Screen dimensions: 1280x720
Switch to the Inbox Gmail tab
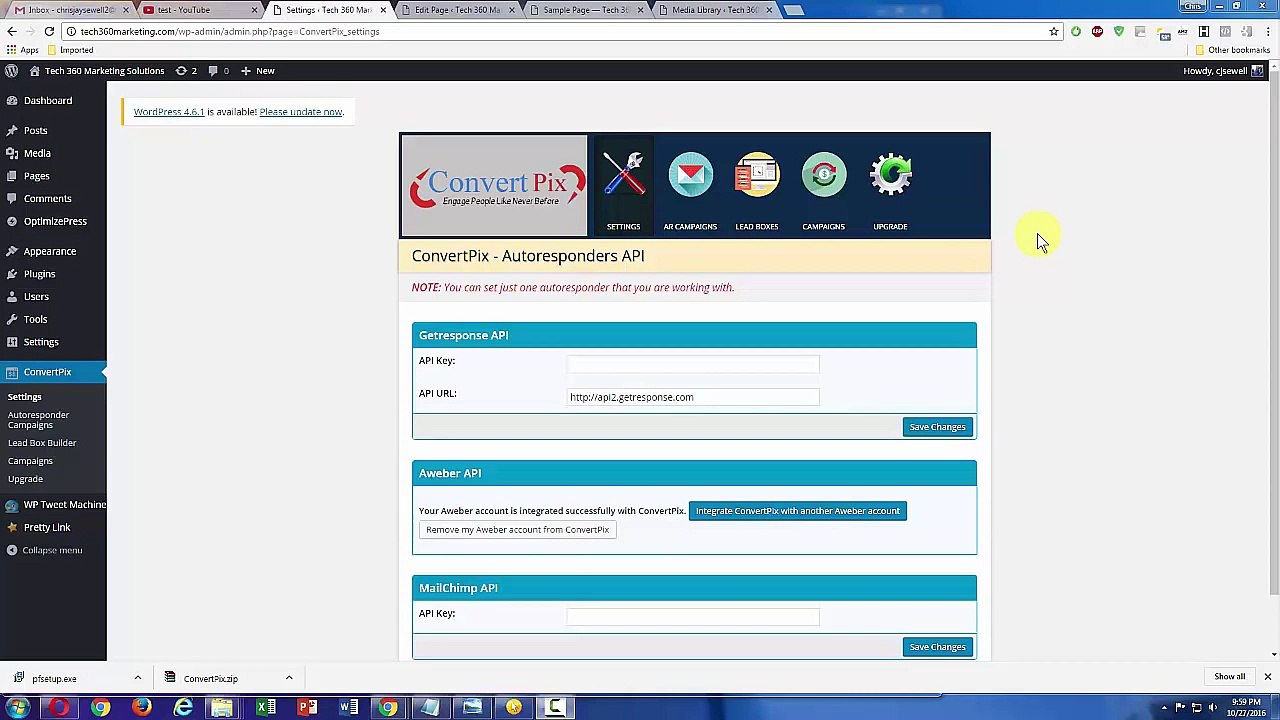tap(68, 10)
